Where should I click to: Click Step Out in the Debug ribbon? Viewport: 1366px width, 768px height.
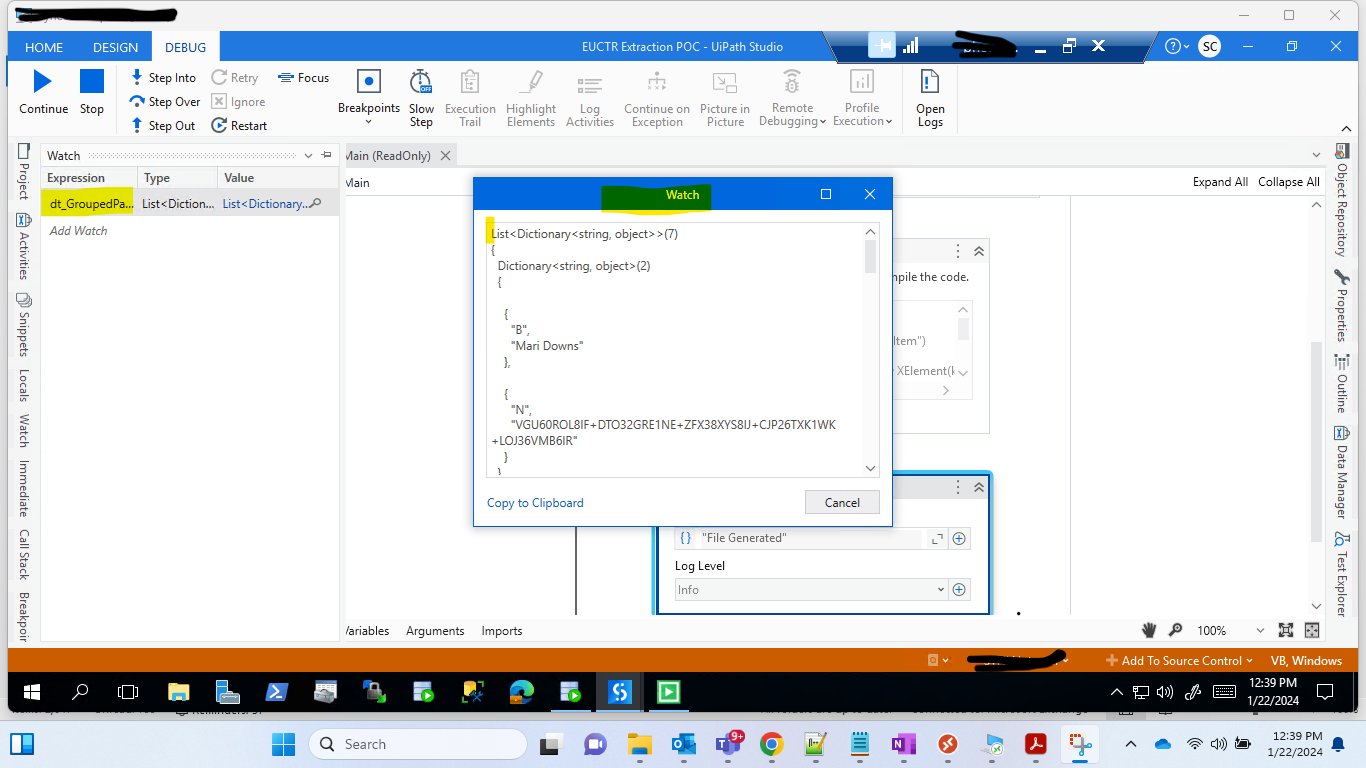tap(164, 125)
